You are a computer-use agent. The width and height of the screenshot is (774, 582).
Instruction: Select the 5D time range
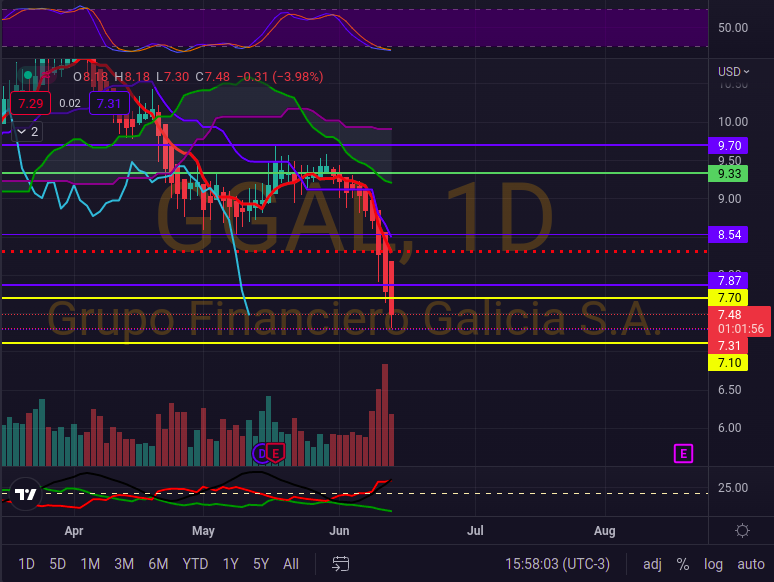click(58, 564)
